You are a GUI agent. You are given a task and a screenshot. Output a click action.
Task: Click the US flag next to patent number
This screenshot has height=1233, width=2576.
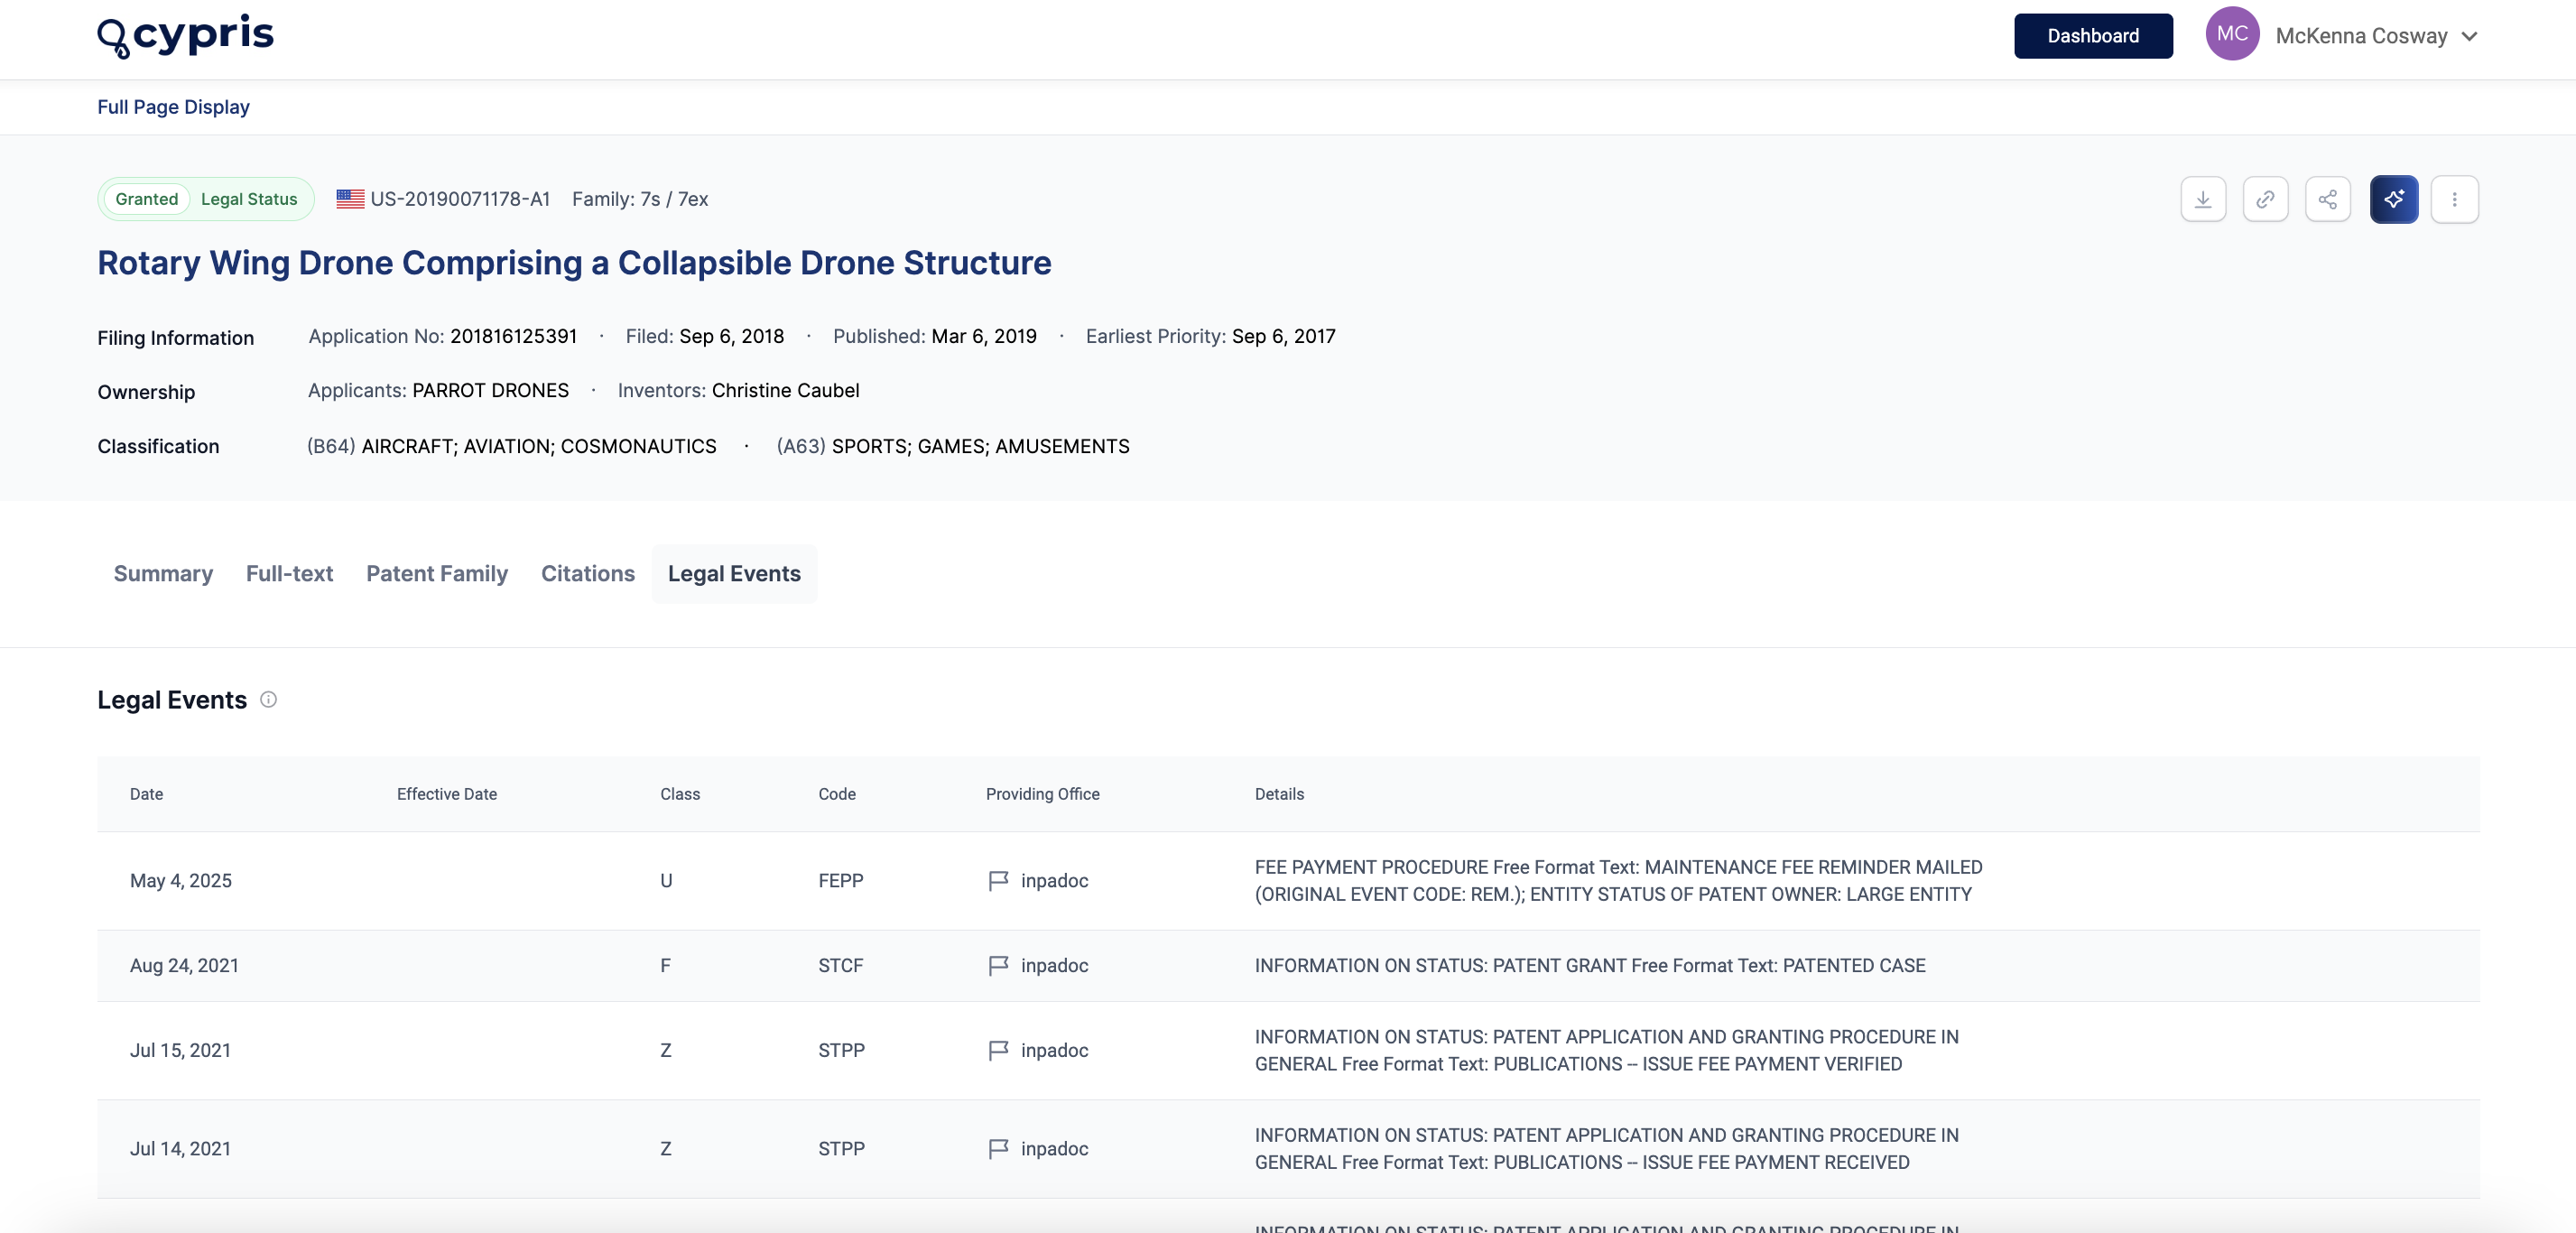(x=350, y=199)
